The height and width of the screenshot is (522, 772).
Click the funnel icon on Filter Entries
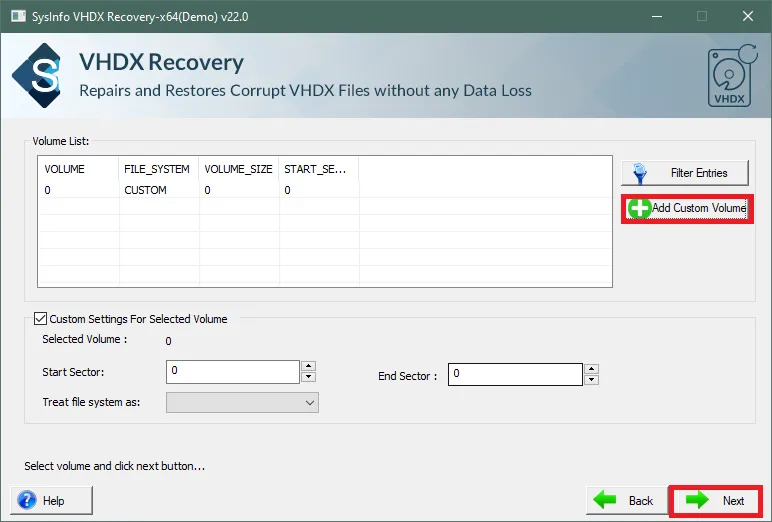pos(640,174)
